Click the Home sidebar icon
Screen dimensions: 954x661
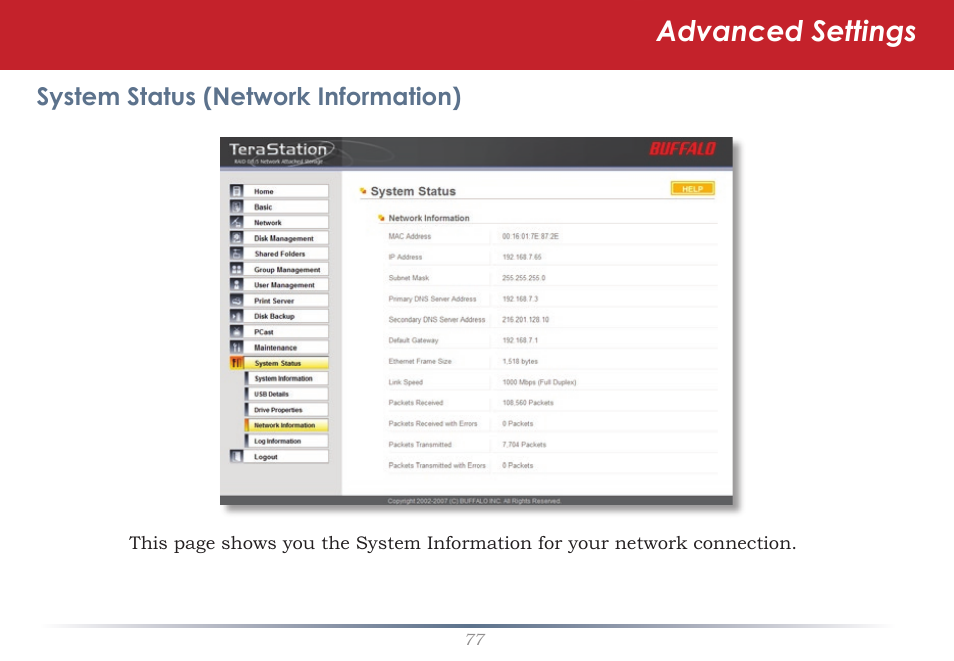click(x=237, y=191)
